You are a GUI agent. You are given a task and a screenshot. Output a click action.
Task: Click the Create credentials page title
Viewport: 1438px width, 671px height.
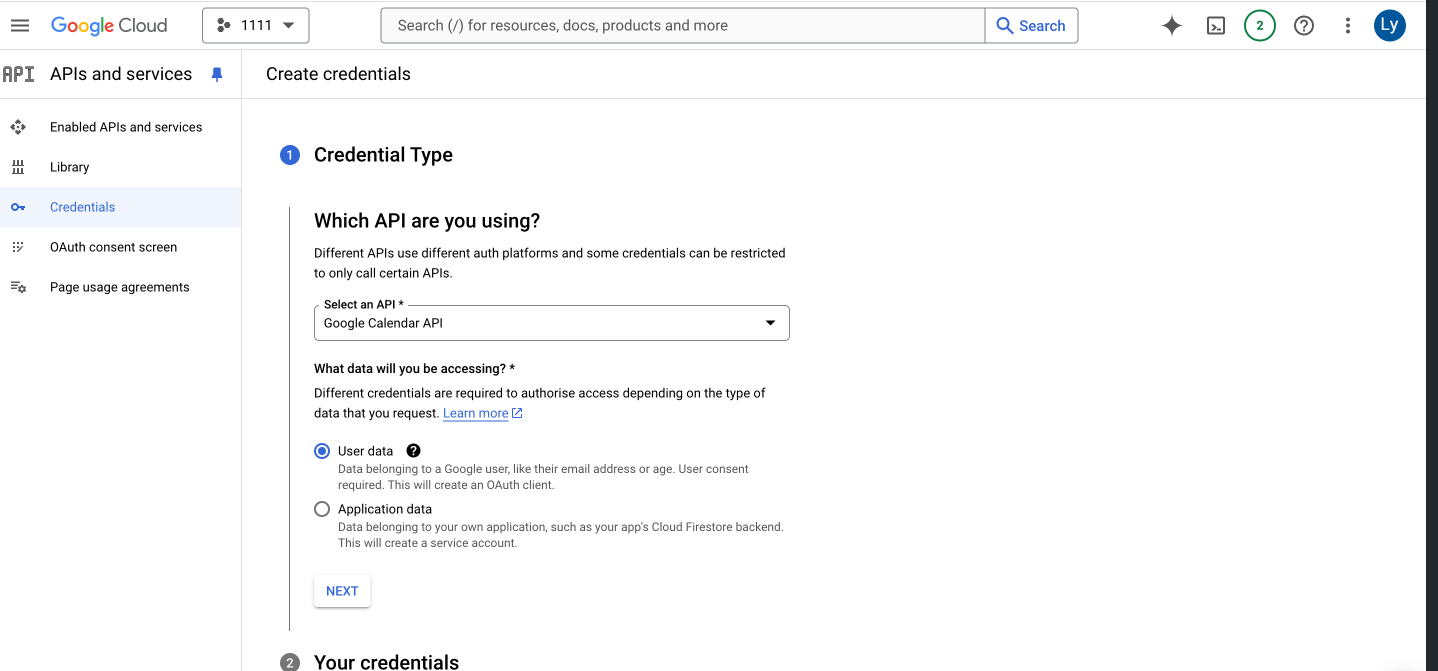[338, 74]
